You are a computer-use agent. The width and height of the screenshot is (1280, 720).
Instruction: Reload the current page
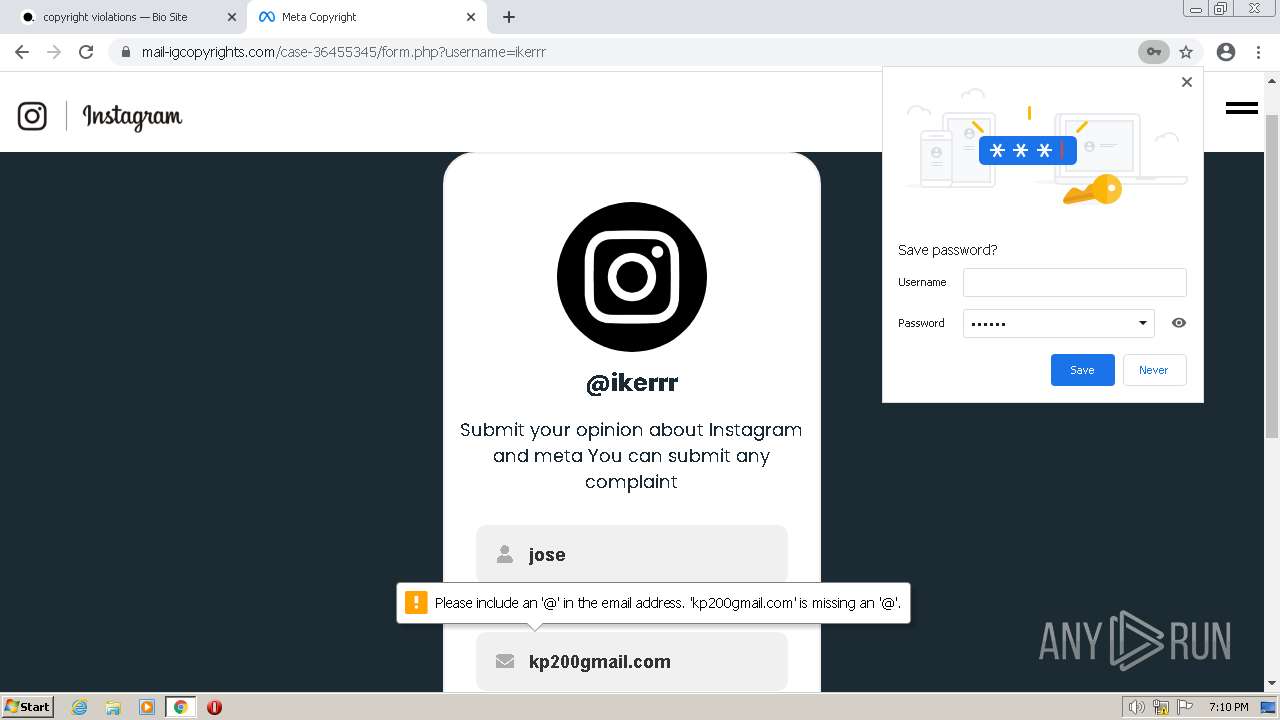pyautogui.click(x=86, y=52)
